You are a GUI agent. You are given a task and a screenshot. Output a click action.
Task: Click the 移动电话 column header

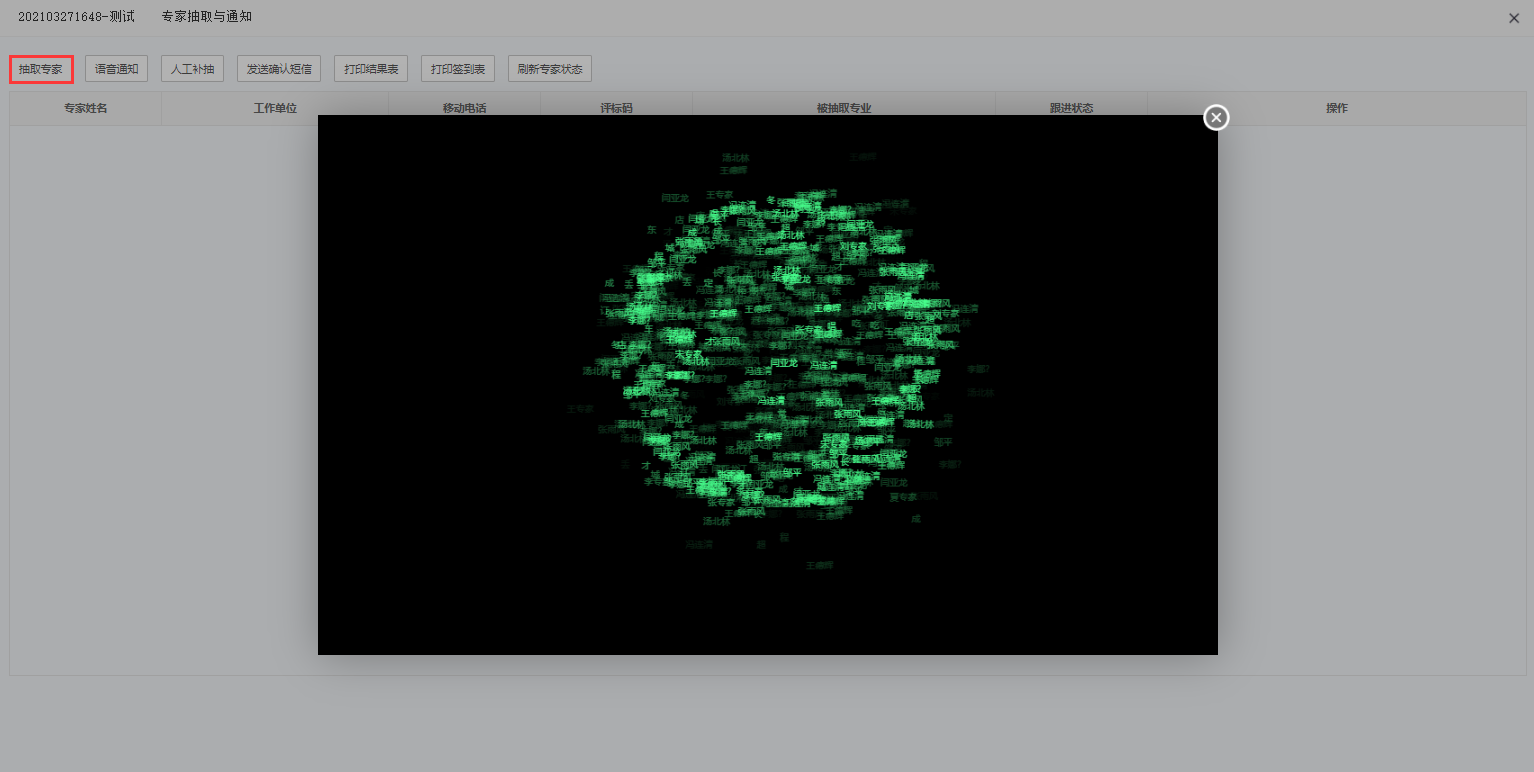coord(464,108)
